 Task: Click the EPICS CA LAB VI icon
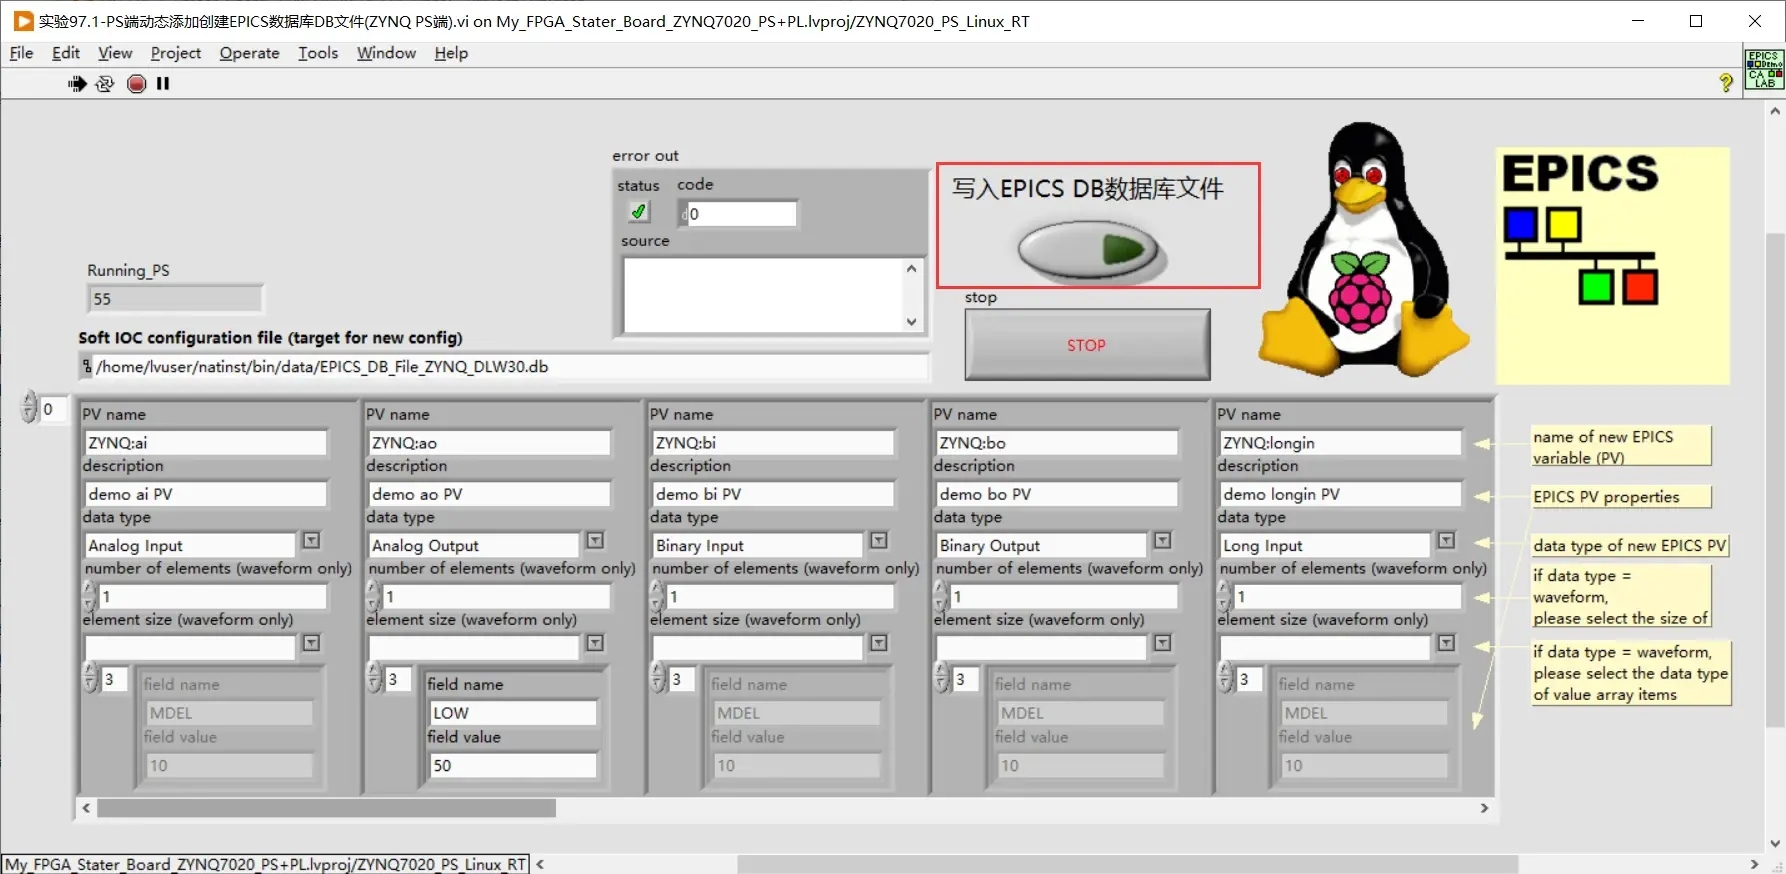(1764, 69)
